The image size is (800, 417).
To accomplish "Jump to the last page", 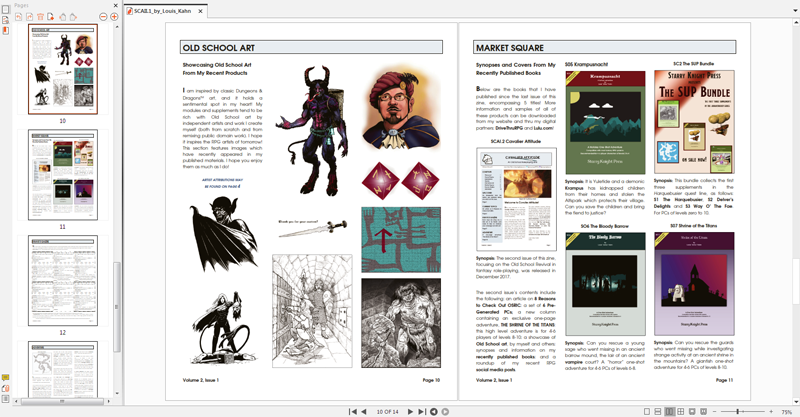I will [419, 411].
